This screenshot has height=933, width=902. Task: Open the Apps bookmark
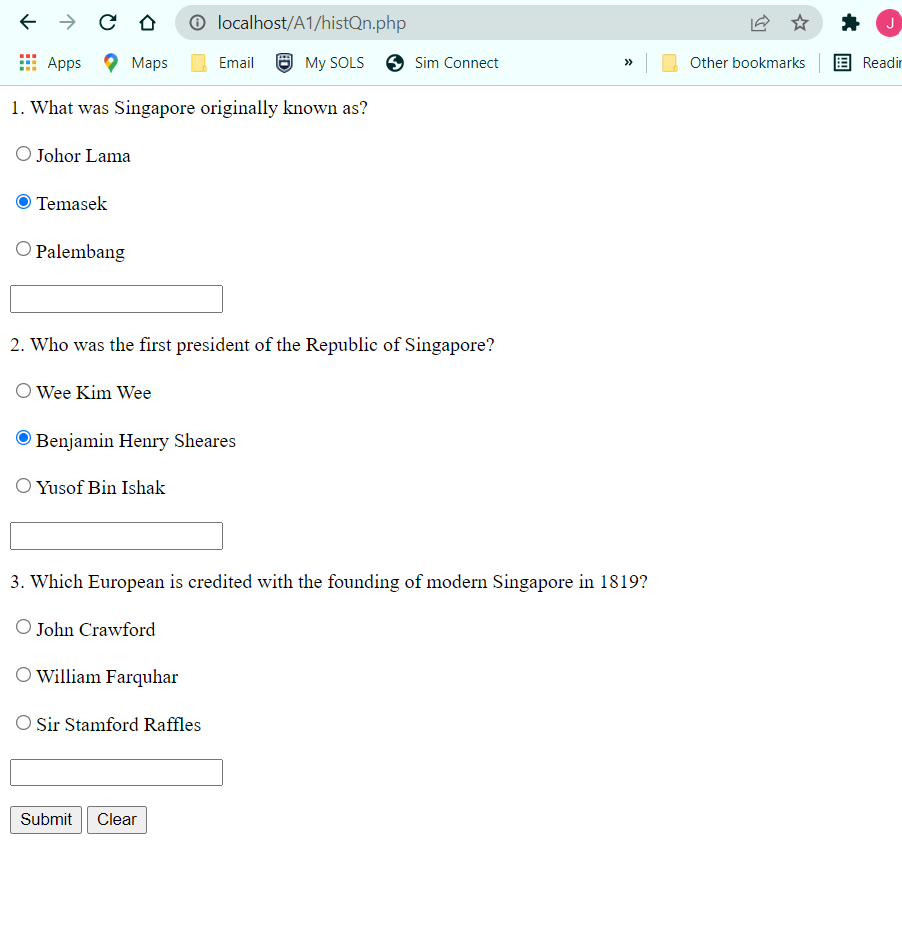50,62
